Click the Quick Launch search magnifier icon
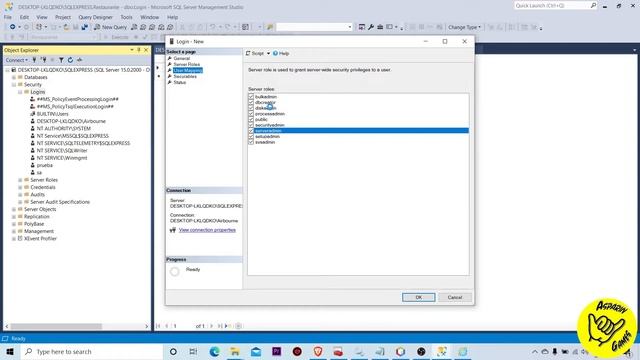Image resolution: width=640 pixels, height=360 pixels. (x=593, y=5)
